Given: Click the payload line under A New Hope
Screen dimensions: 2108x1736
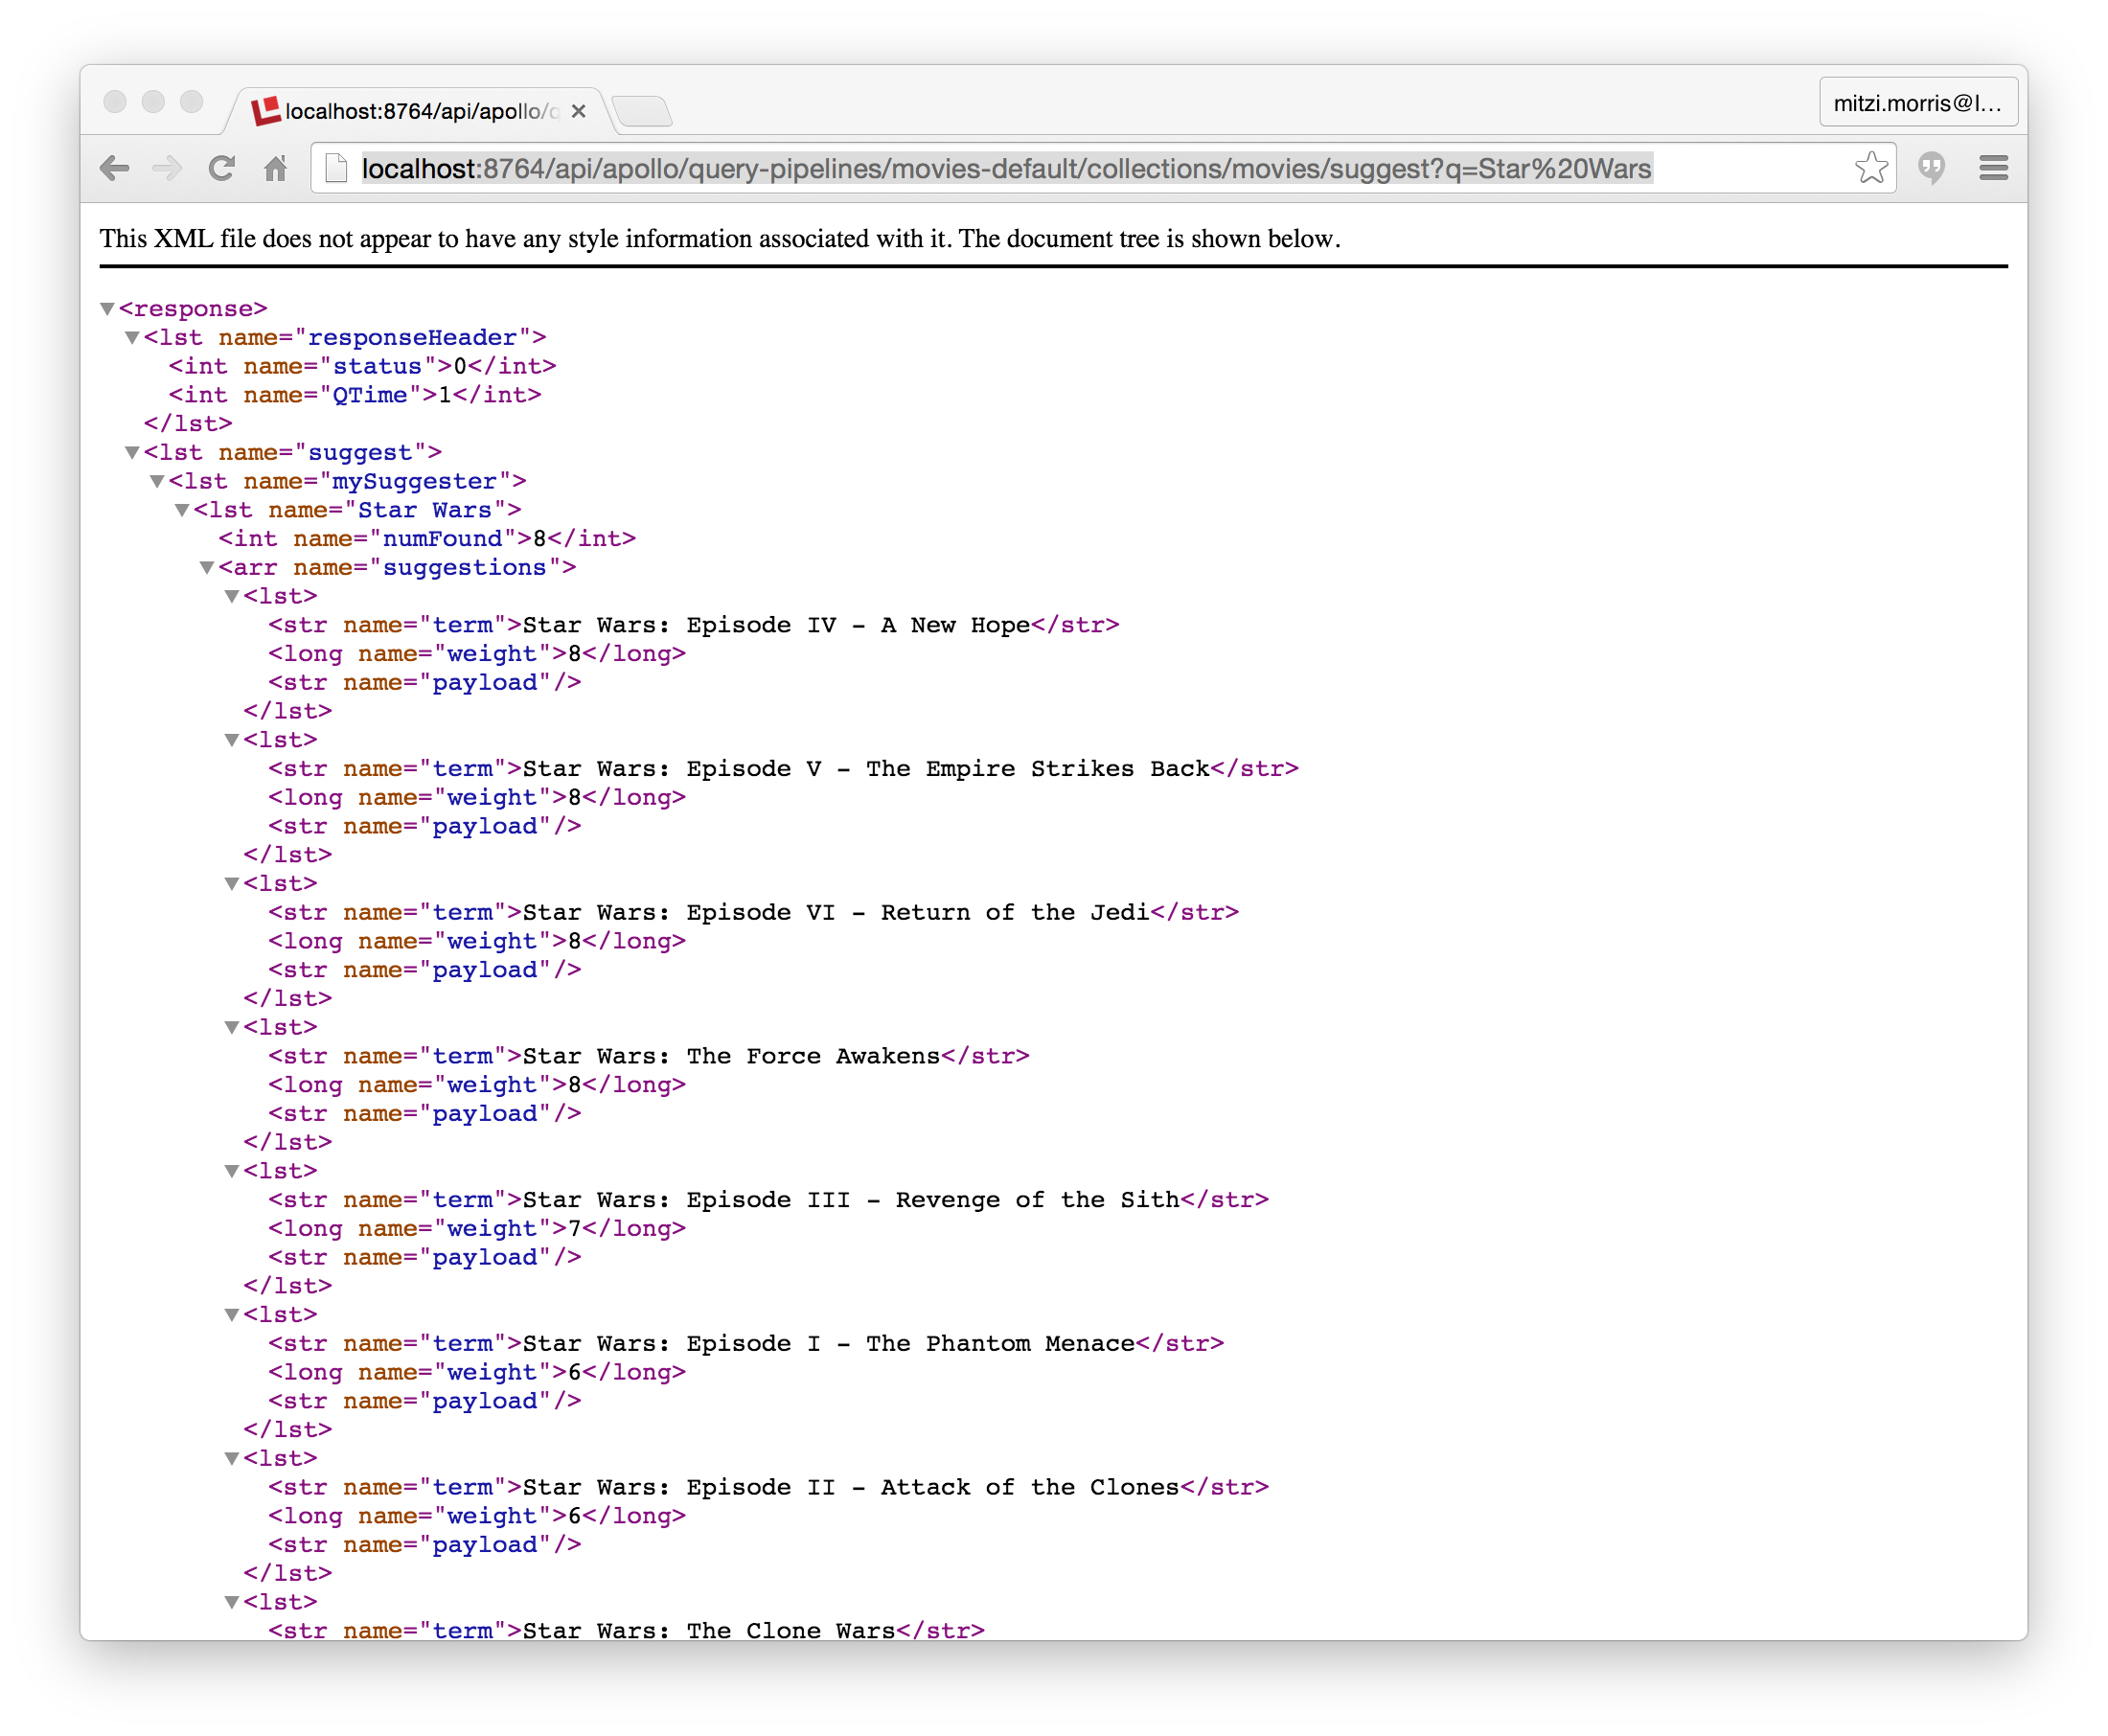Looking at the screenshot, I should (425, 683).
